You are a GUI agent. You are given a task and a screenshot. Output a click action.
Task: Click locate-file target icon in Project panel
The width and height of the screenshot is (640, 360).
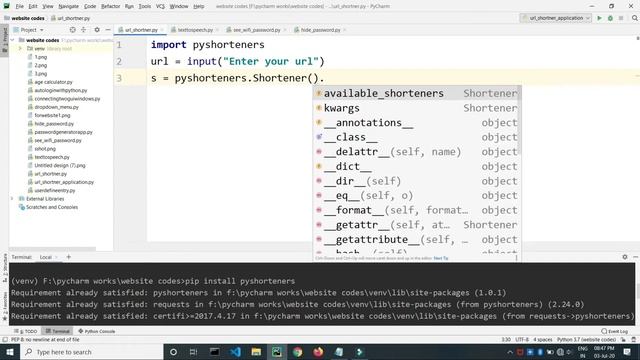click(x=72, y=30)
